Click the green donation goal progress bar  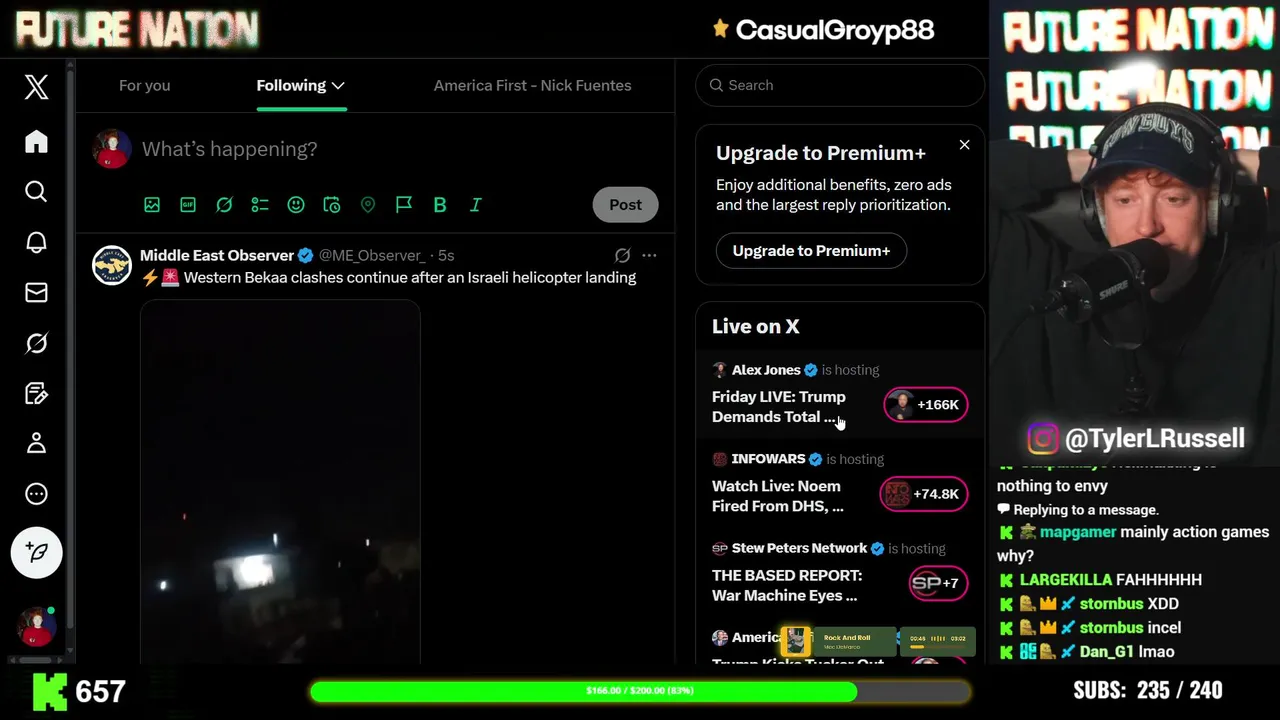[640, 691]
